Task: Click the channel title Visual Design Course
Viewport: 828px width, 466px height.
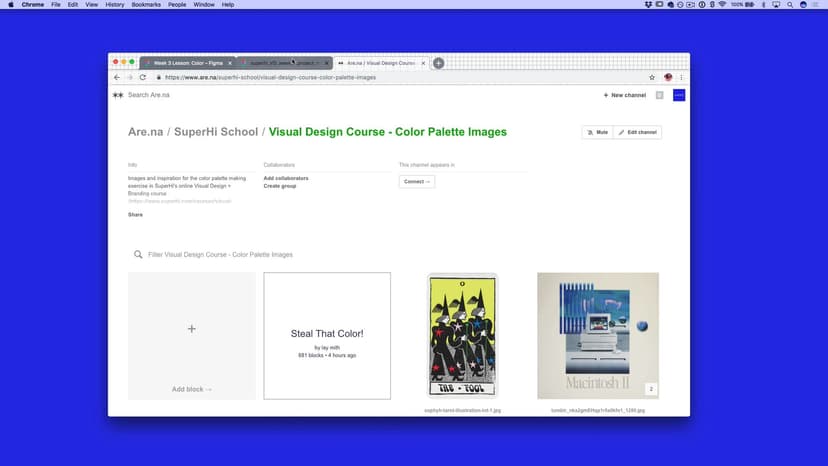Action: (x=388, y=132)
